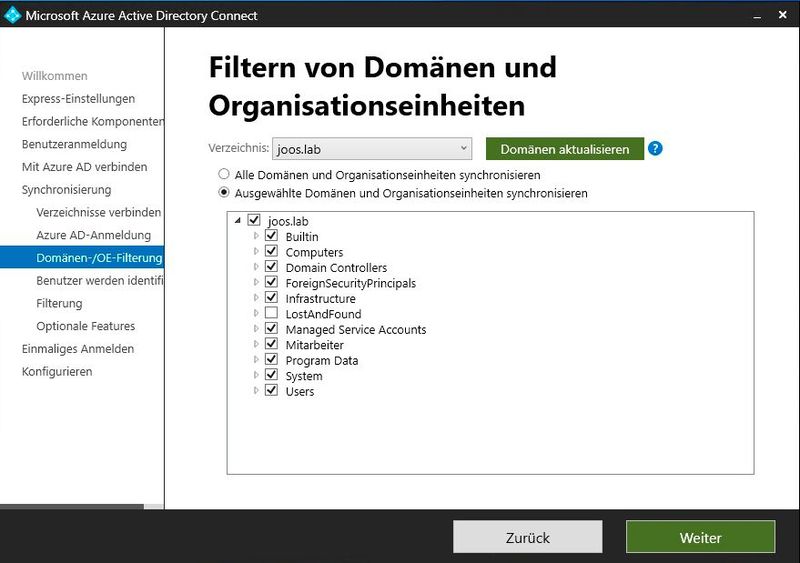Open the blue help question mark icon
The image size is (800, 563).
655,149
